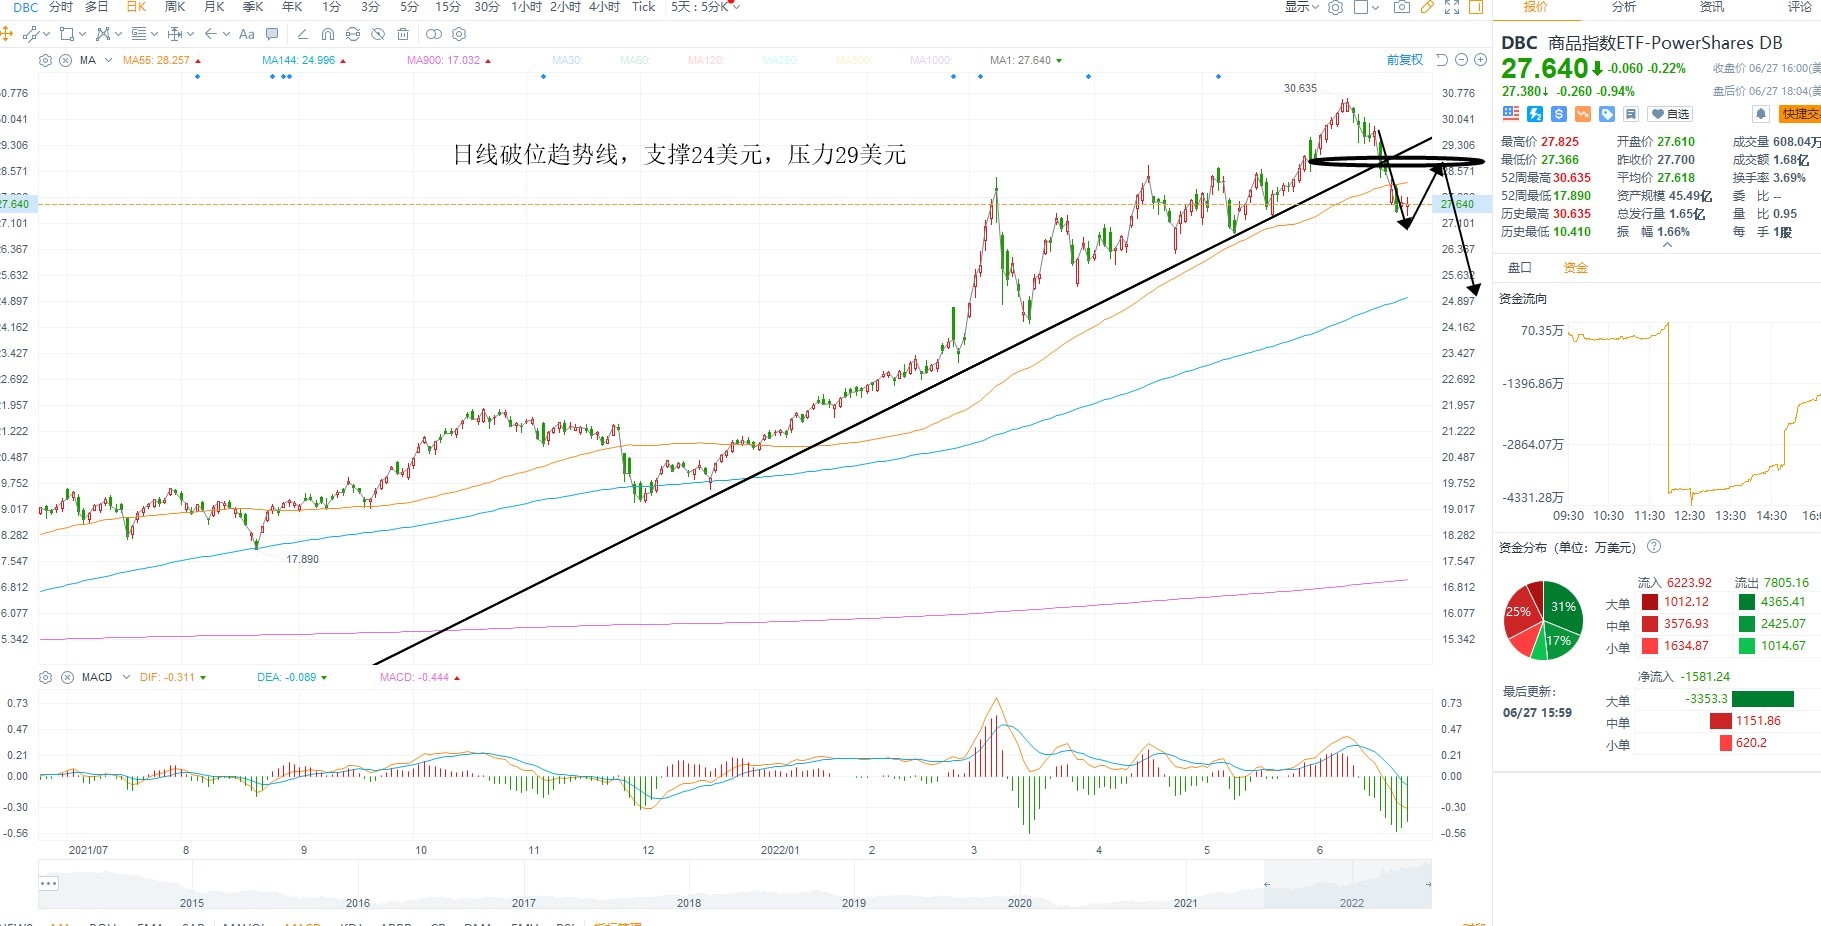Screen dimensions: 1821x926
Task: Add DBC to 自选 watchlist
Action: click(1670, 114)
